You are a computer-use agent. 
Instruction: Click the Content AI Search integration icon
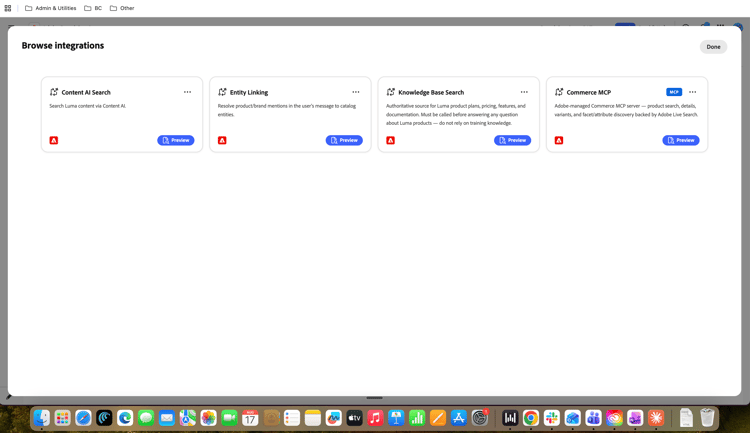(x=54, y=92)
